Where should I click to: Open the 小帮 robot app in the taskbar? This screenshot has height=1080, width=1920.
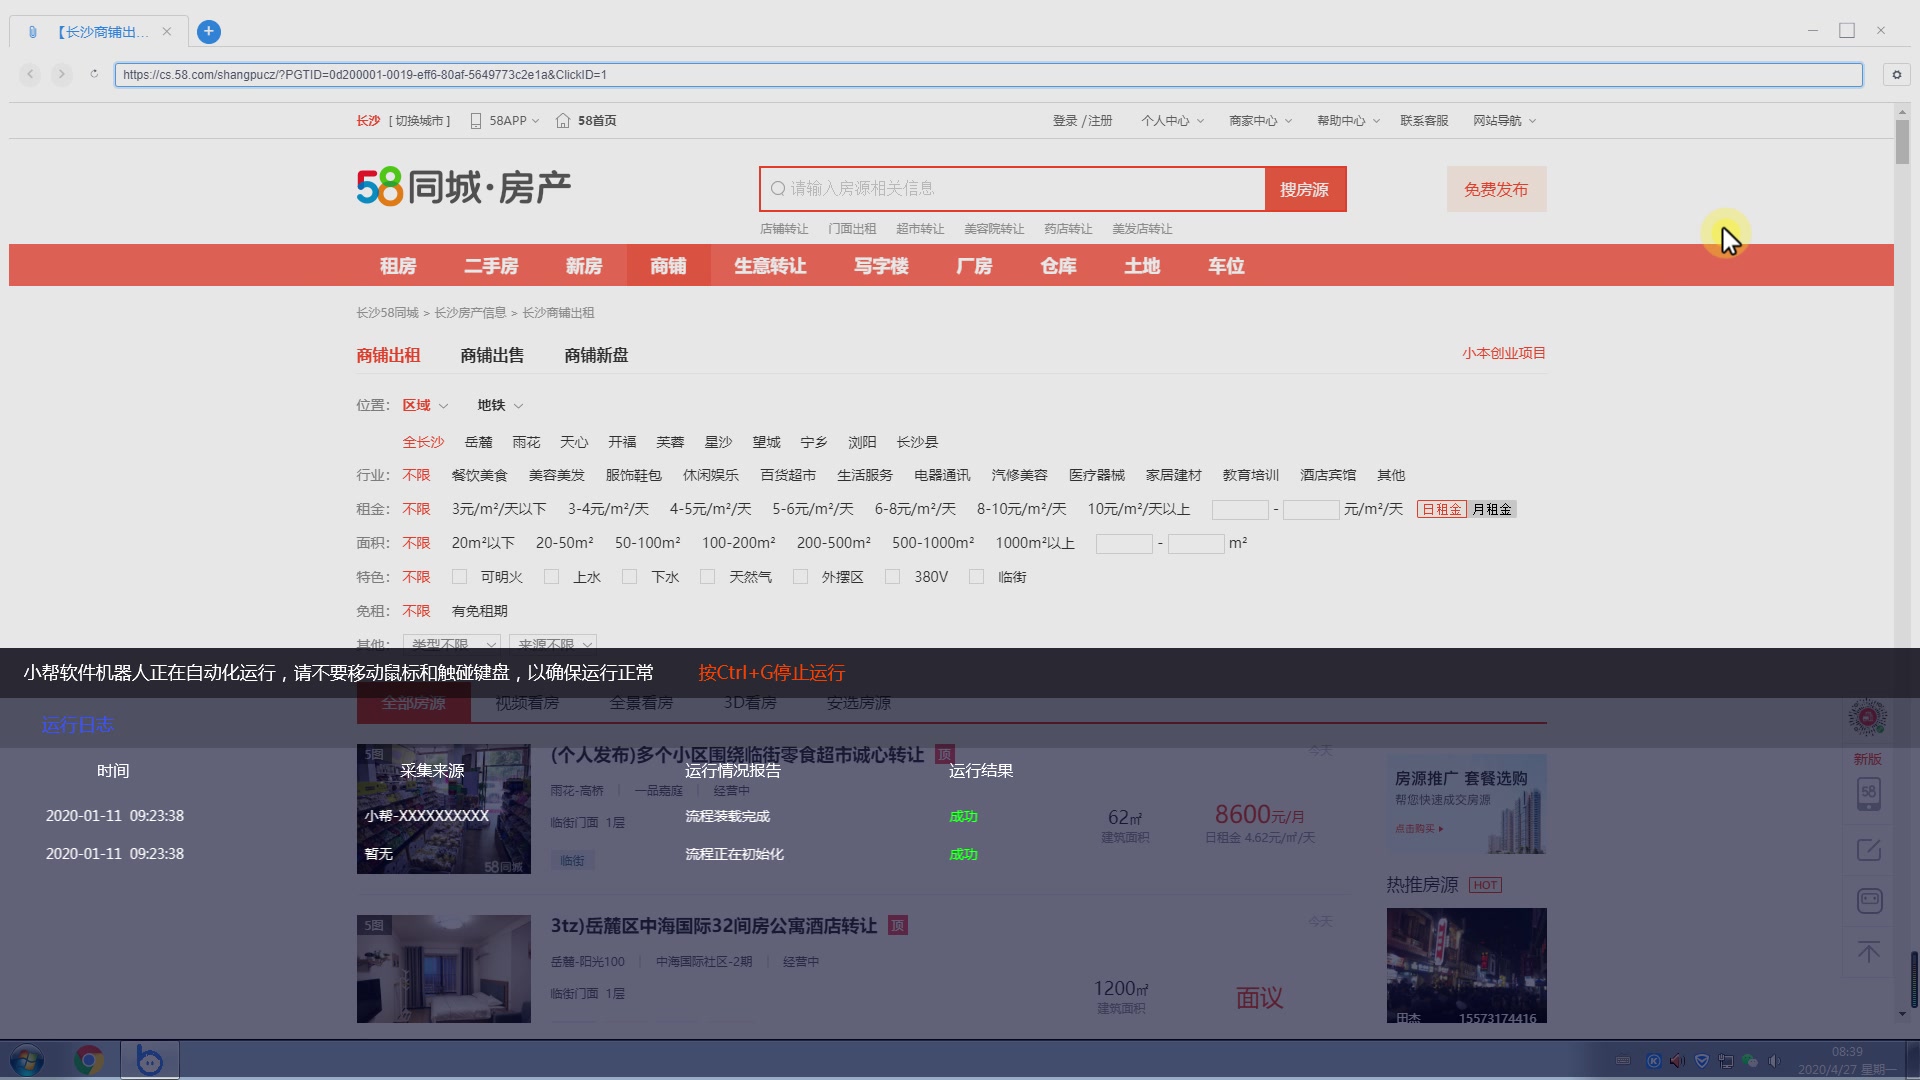[x=149, y=1060]
